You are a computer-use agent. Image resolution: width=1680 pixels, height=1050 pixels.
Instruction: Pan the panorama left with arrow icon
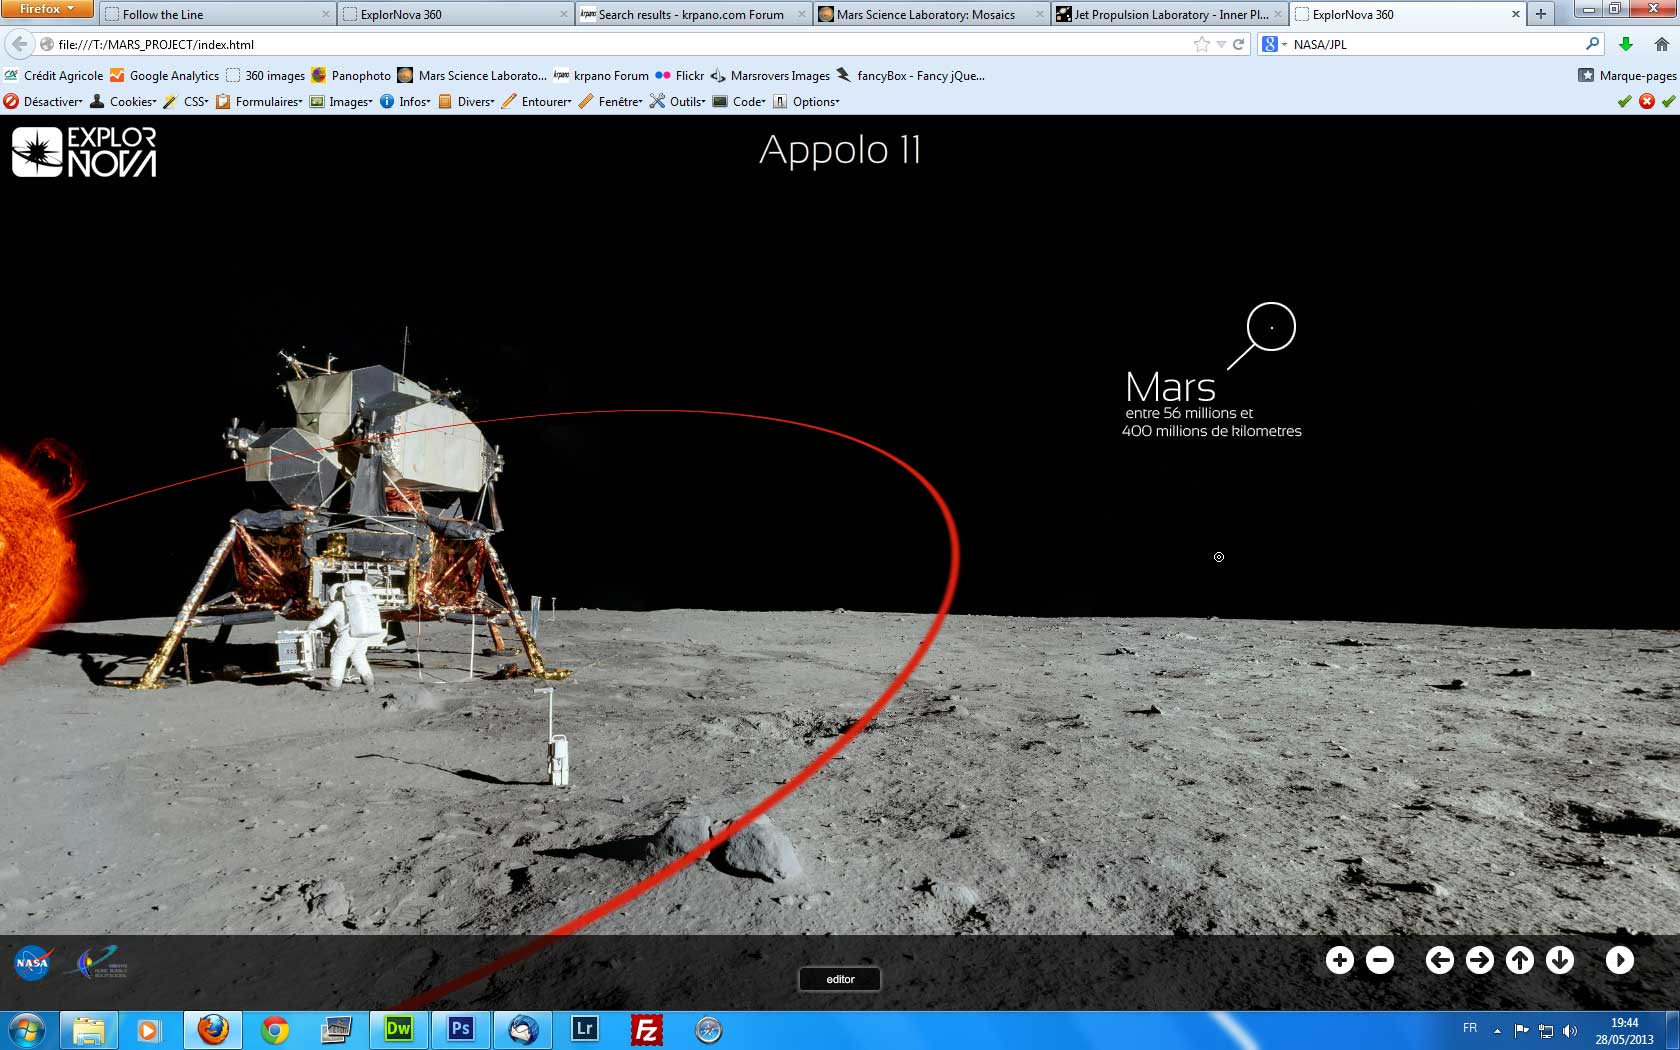pyautogui.click(x=1439, y=960)
